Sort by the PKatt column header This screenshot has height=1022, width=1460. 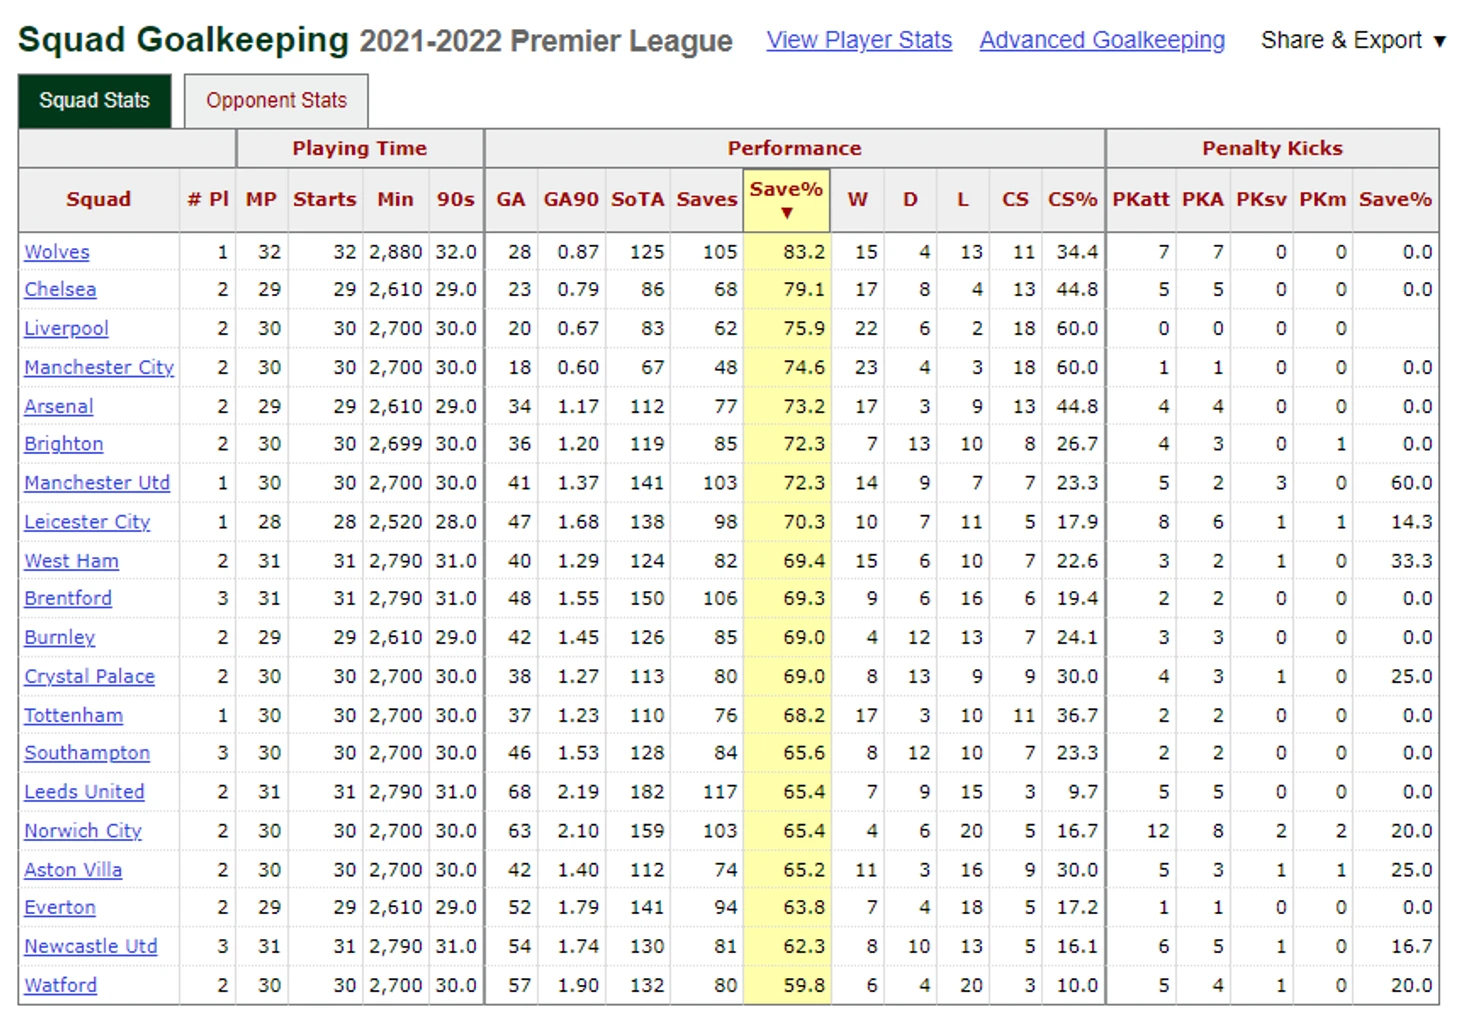[x=1141, y=200]
